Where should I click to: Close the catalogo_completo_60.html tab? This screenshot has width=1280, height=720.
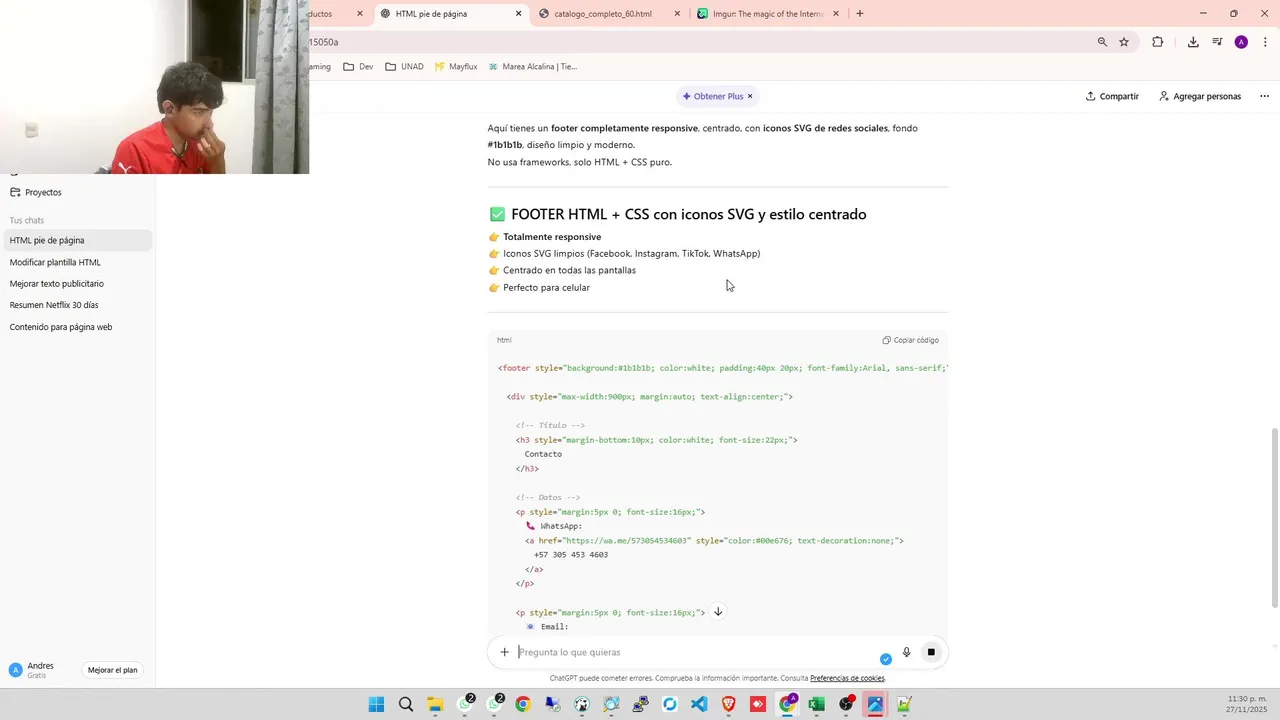[677, 14]
